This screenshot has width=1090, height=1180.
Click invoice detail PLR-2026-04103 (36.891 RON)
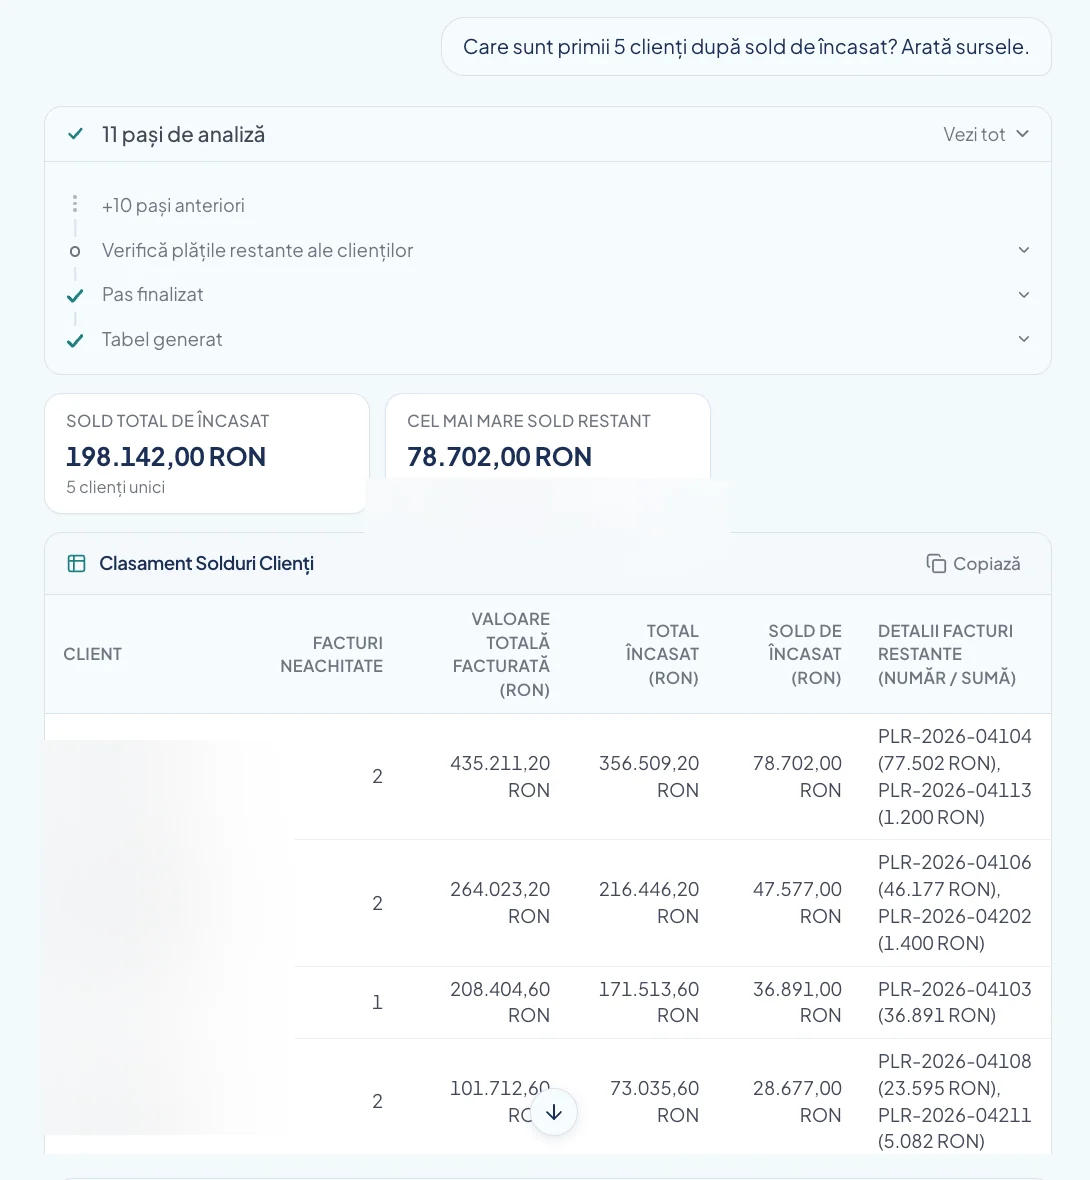[x=955, y=1002]
